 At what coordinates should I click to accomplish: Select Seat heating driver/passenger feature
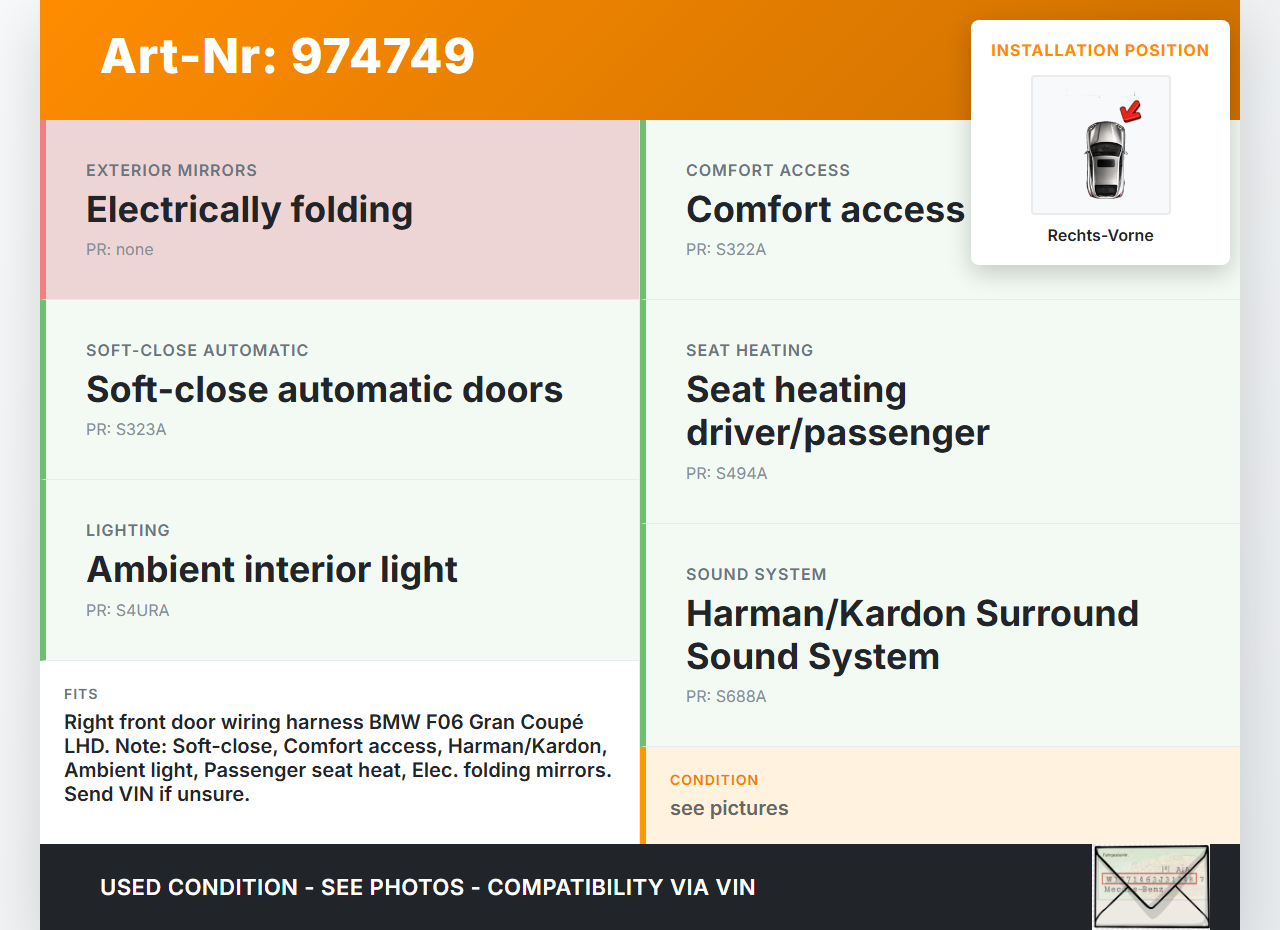pos(837,411)
